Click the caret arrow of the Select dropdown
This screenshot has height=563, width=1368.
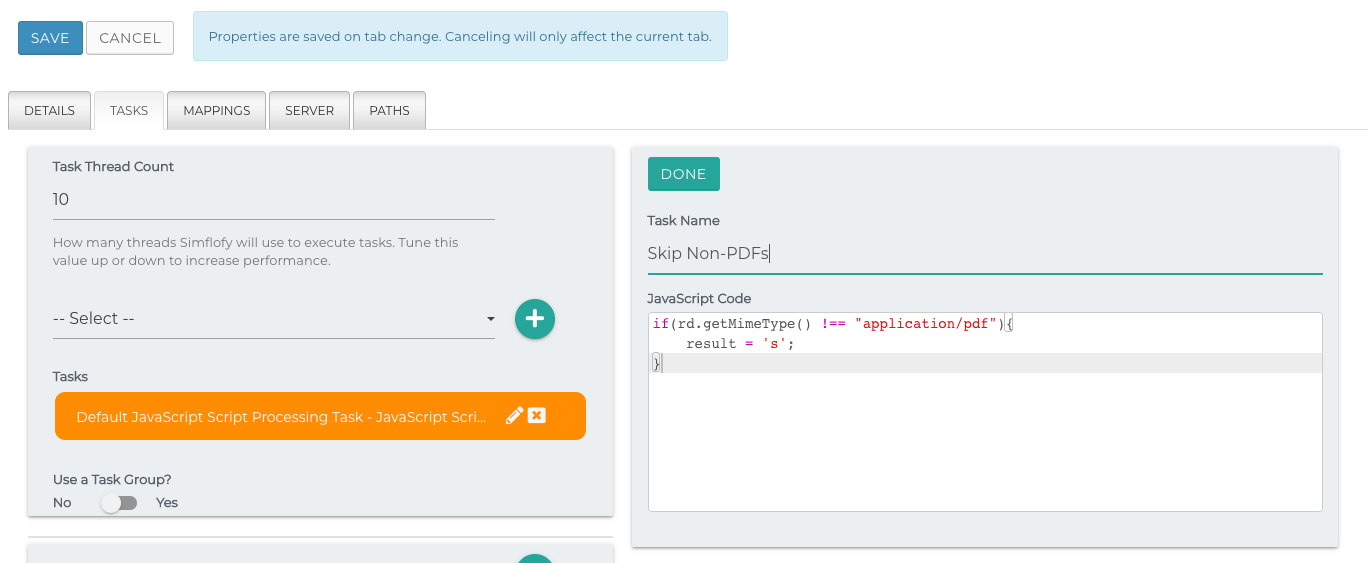click(x=490, y=320)
